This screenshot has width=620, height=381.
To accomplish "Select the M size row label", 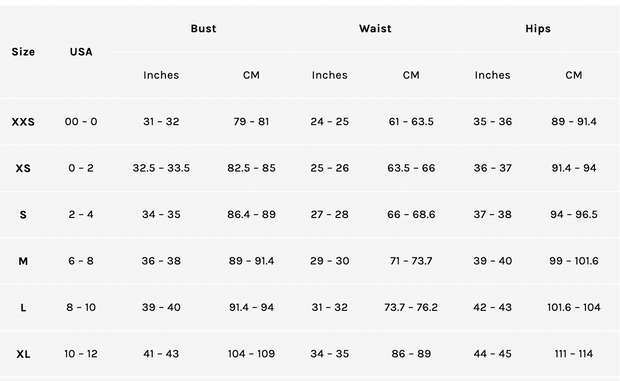I will pos(23,261).
